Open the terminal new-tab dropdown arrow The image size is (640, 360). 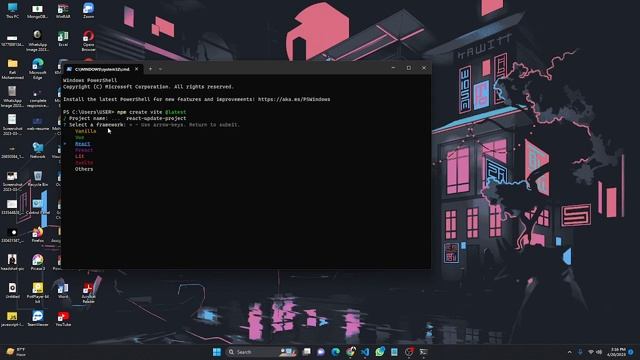(160, 69)
